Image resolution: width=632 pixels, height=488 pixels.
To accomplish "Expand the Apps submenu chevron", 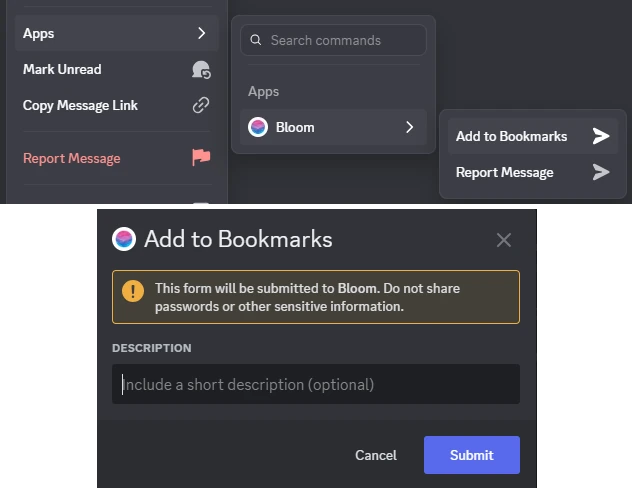I will click(201, 33).
